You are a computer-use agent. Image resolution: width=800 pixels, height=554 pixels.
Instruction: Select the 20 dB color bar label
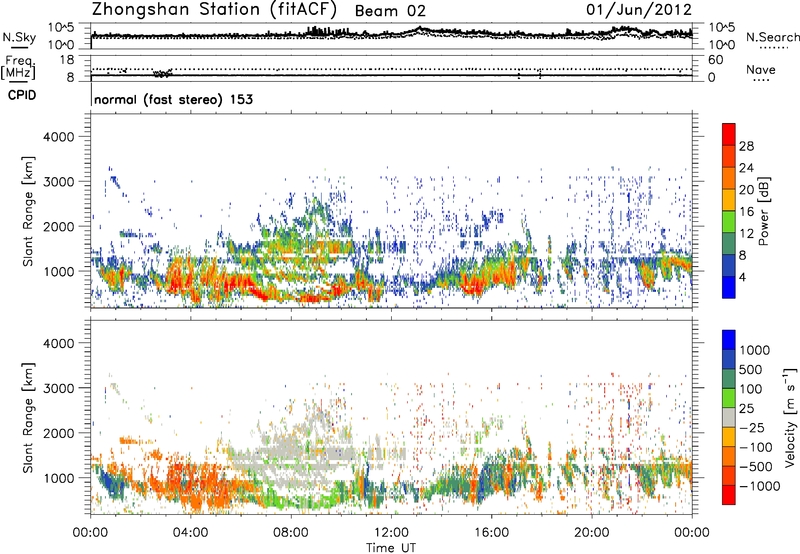click(x=746, y=190)
